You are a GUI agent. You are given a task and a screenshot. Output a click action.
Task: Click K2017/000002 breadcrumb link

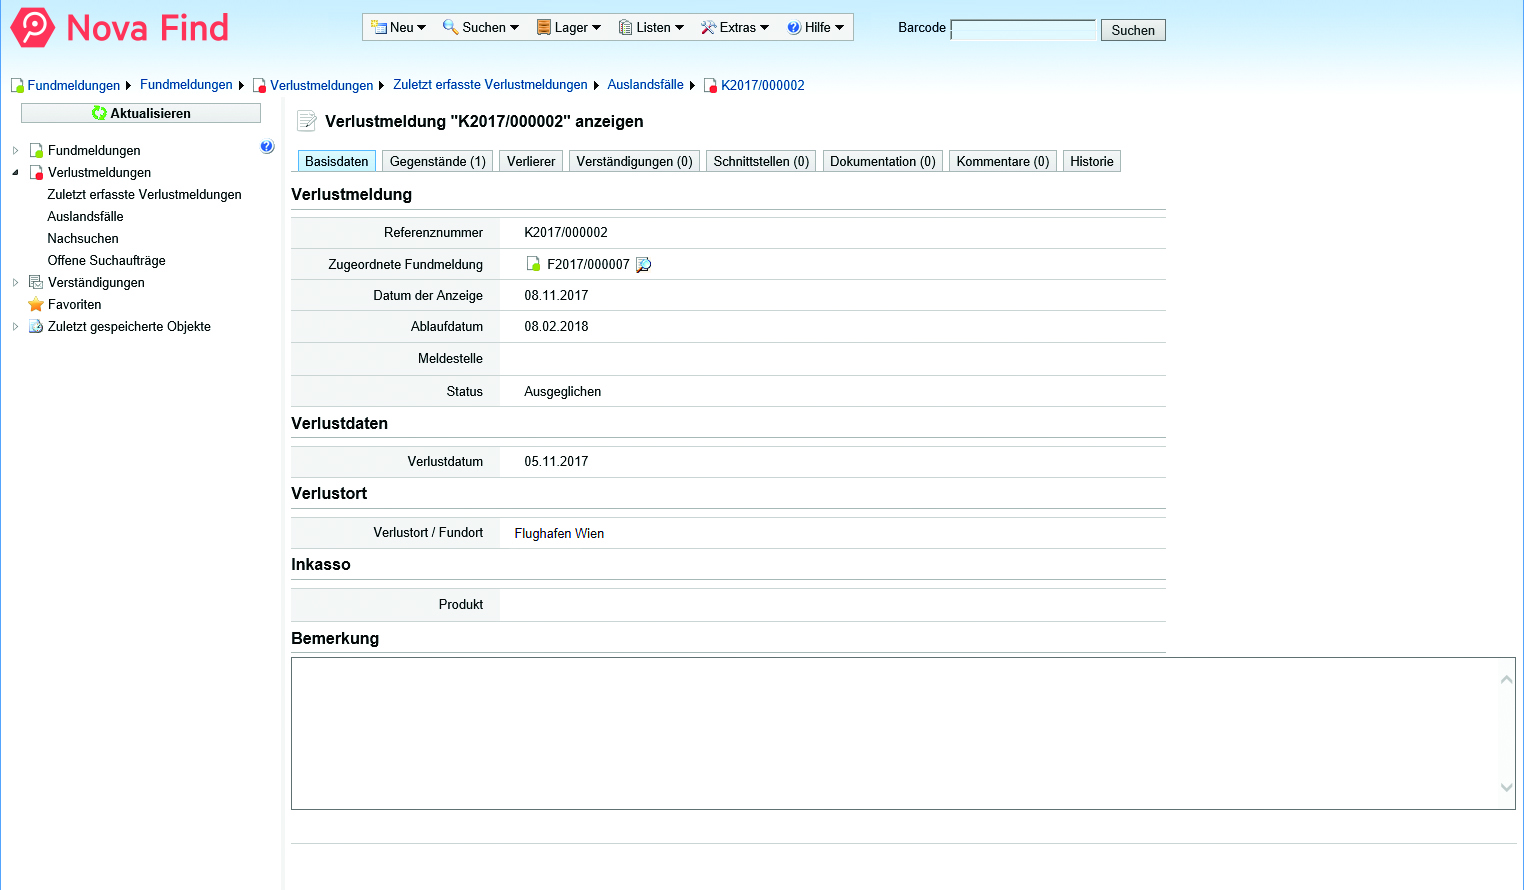tap(762, 85)
